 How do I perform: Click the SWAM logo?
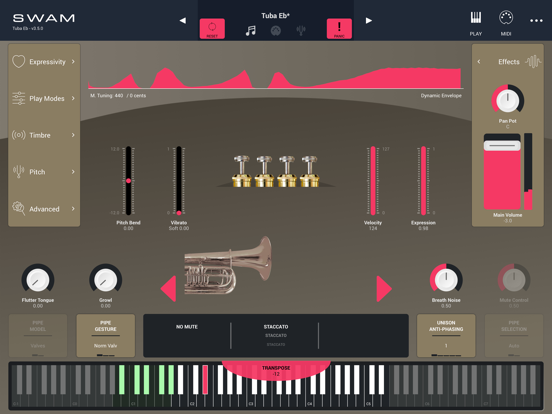point(44,18)
